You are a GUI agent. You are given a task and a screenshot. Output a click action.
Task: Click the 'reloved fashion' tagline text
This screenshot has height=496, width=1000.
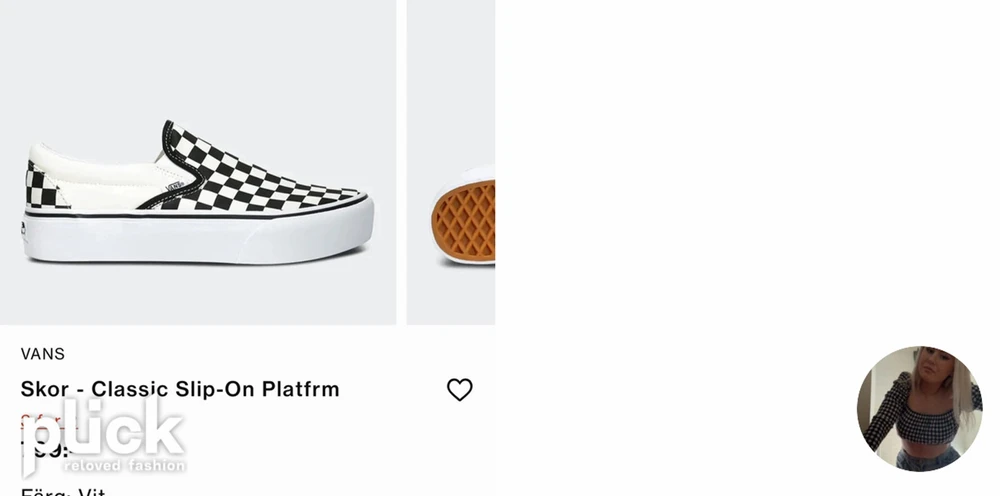pos(125,465)
